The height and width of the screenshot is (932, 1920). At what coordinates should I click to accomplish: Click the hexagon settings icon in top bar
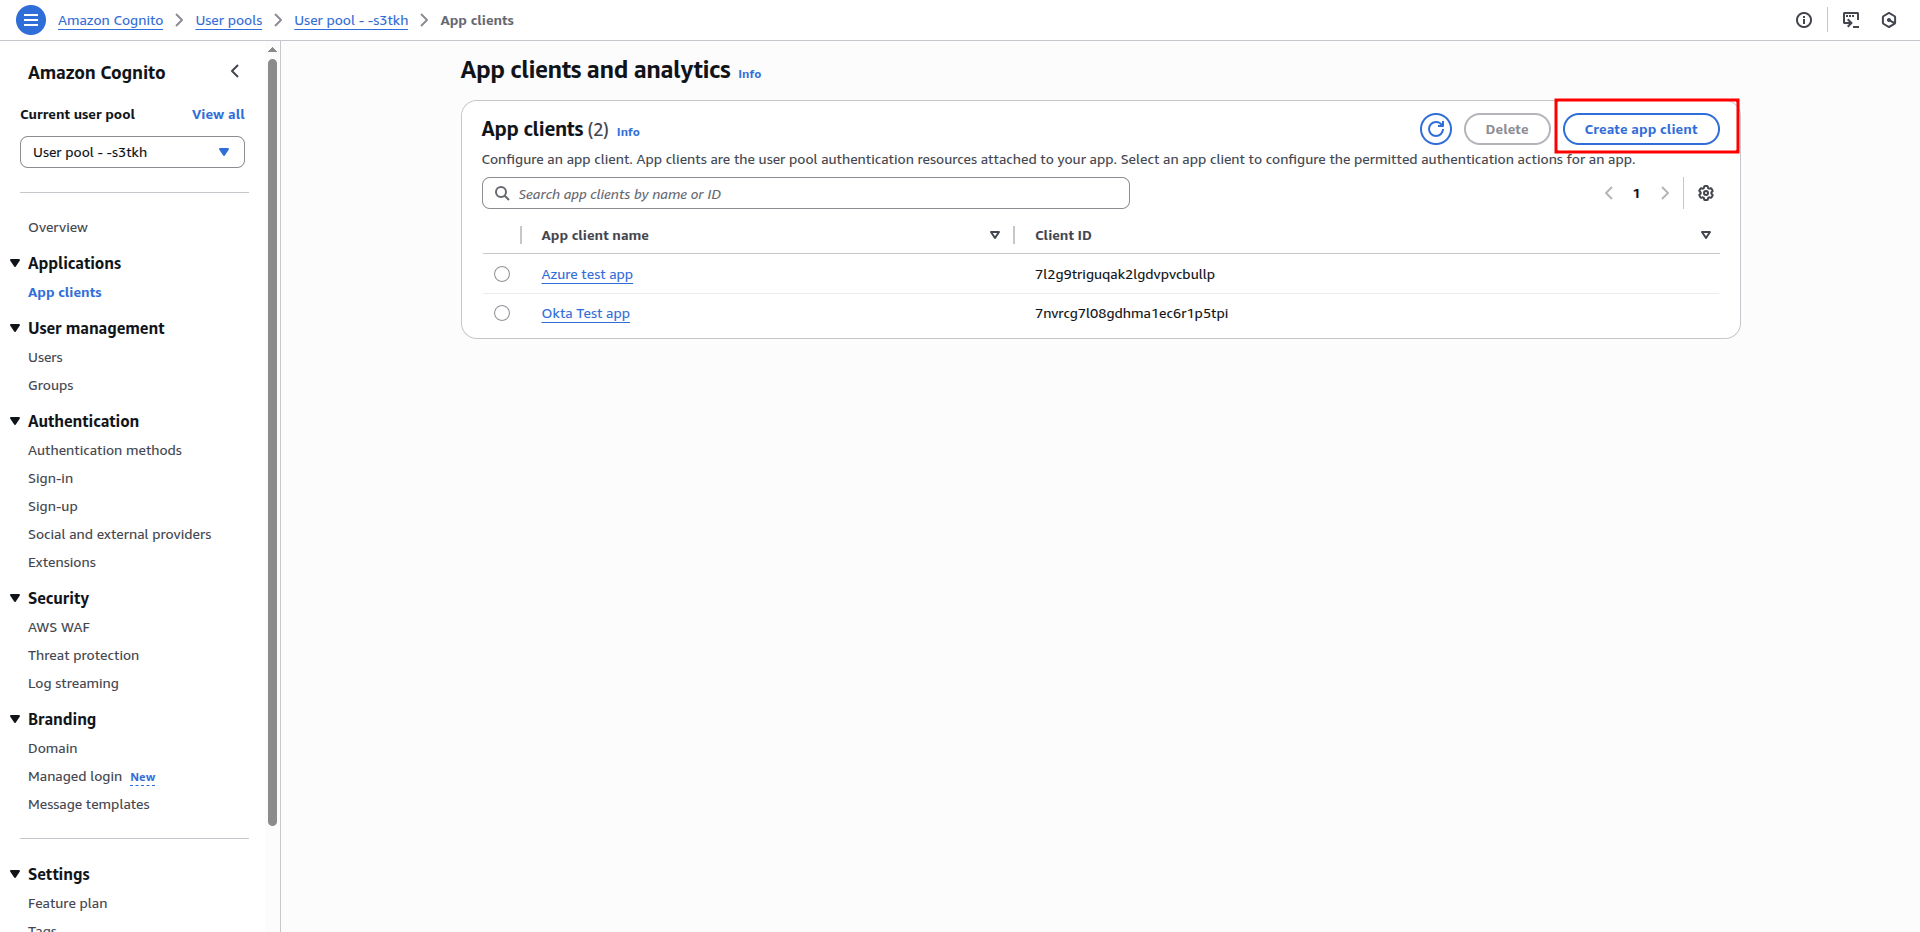pos(1889,20)
